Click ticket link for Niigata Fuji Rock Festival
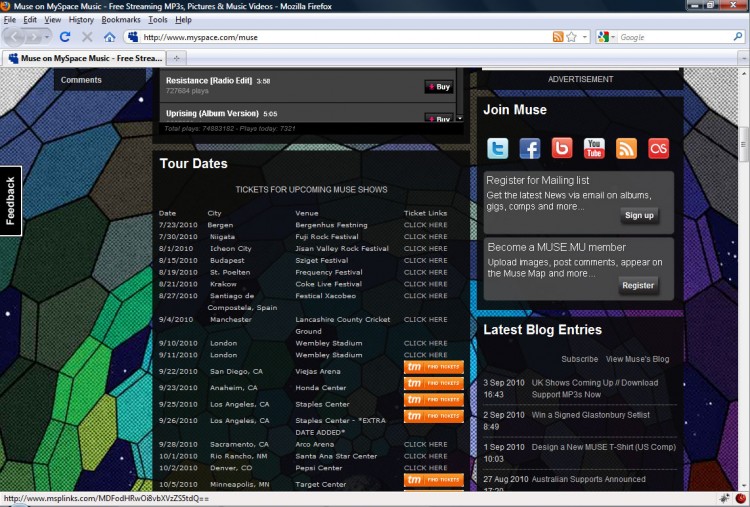The width and height of the screenshot is (750, 507). (x=426, y=237)
